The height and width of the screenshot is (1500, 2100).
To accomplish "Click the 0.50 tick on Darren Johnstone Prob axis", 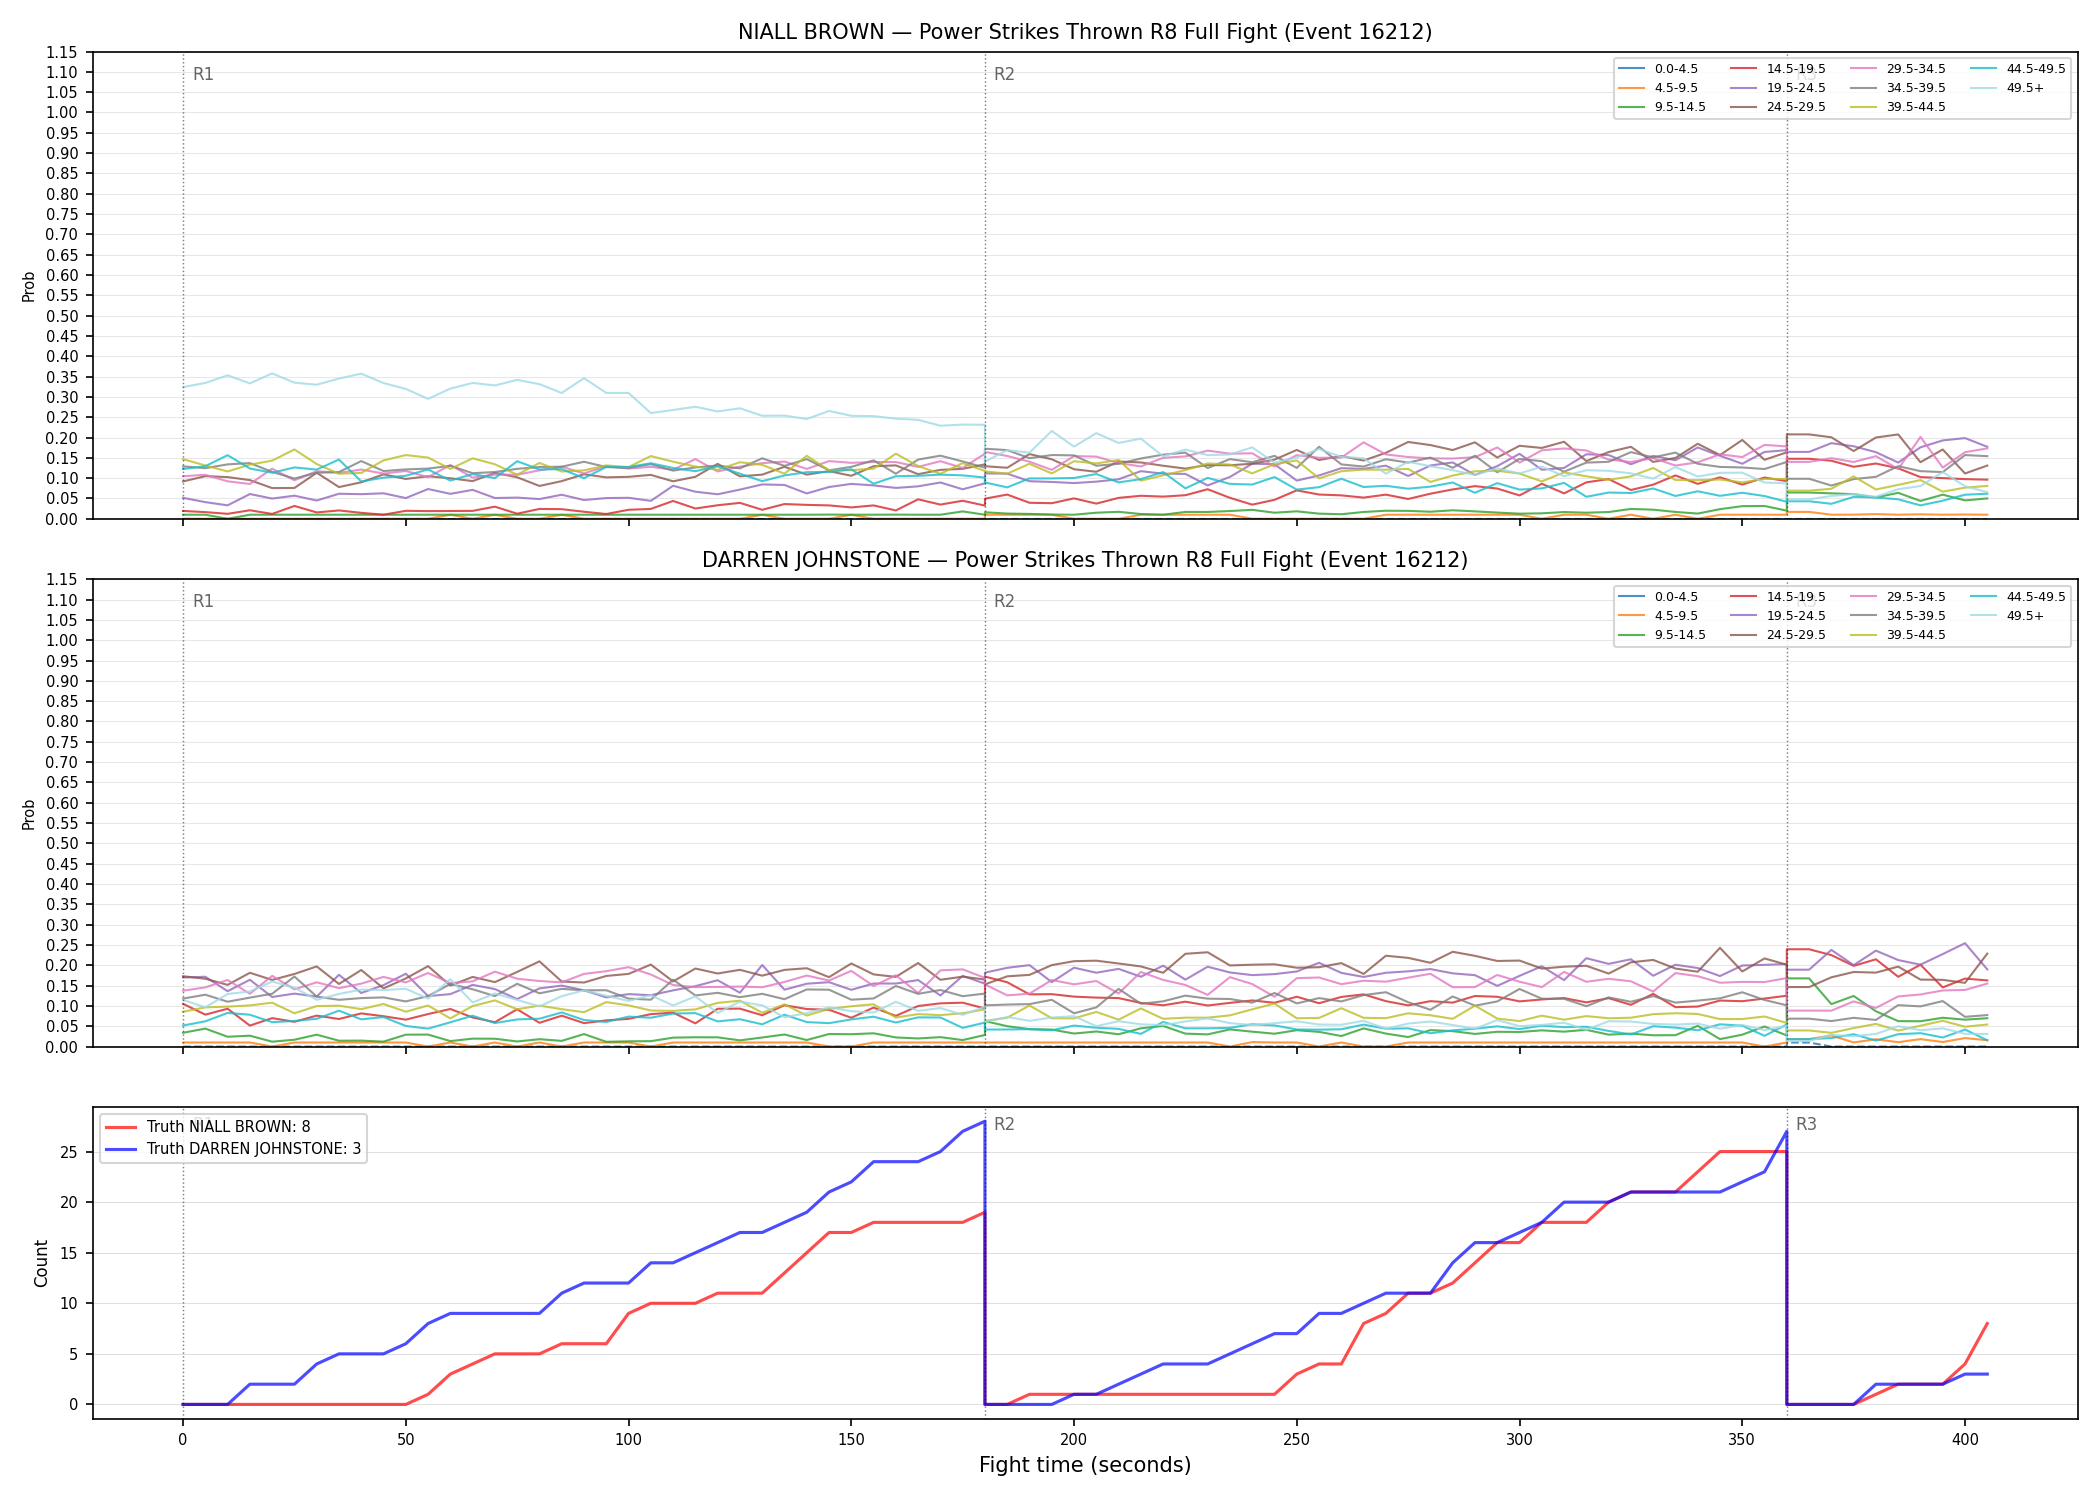I will [62, 843].
